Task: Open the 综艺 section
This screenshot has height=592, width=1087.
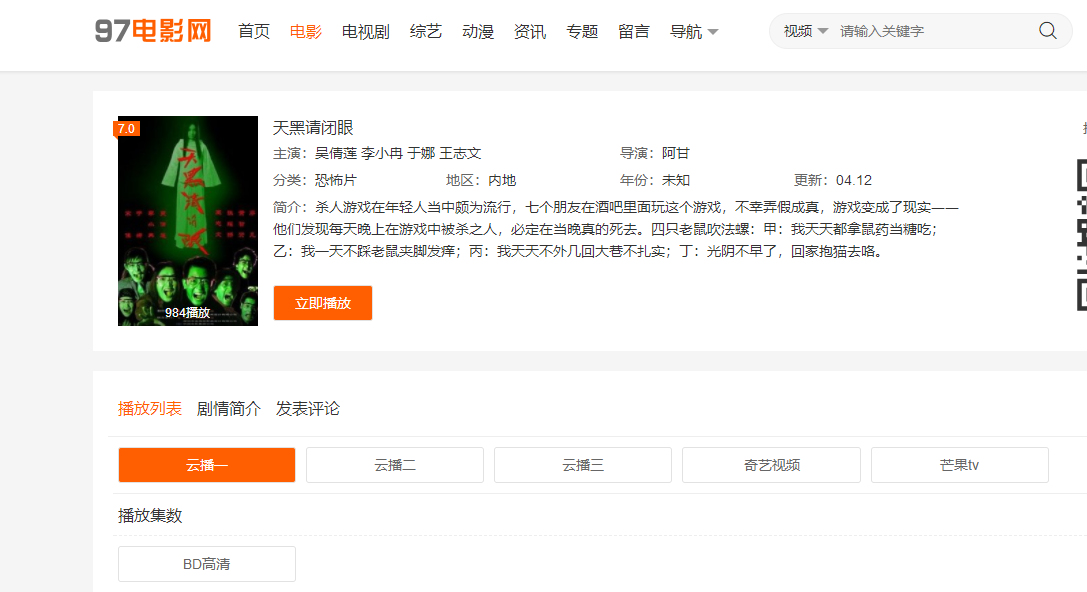Action: coord(425,31)
